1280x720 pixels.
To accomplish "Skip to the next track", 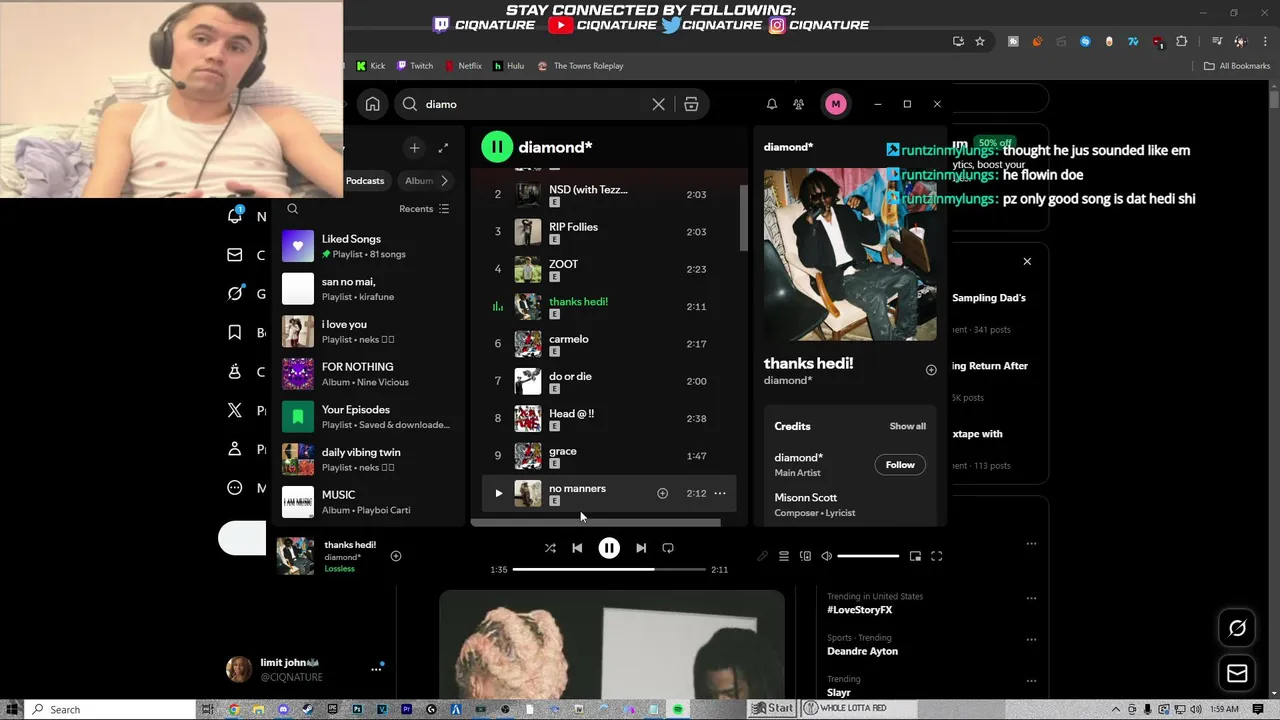I will [641, 548].
